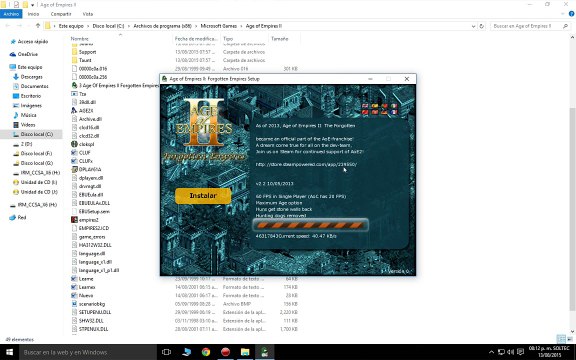This screenshot has width=576, height=360.
Task: Open the Archivo tab in Explorer
Action: [x=11, y=14]
